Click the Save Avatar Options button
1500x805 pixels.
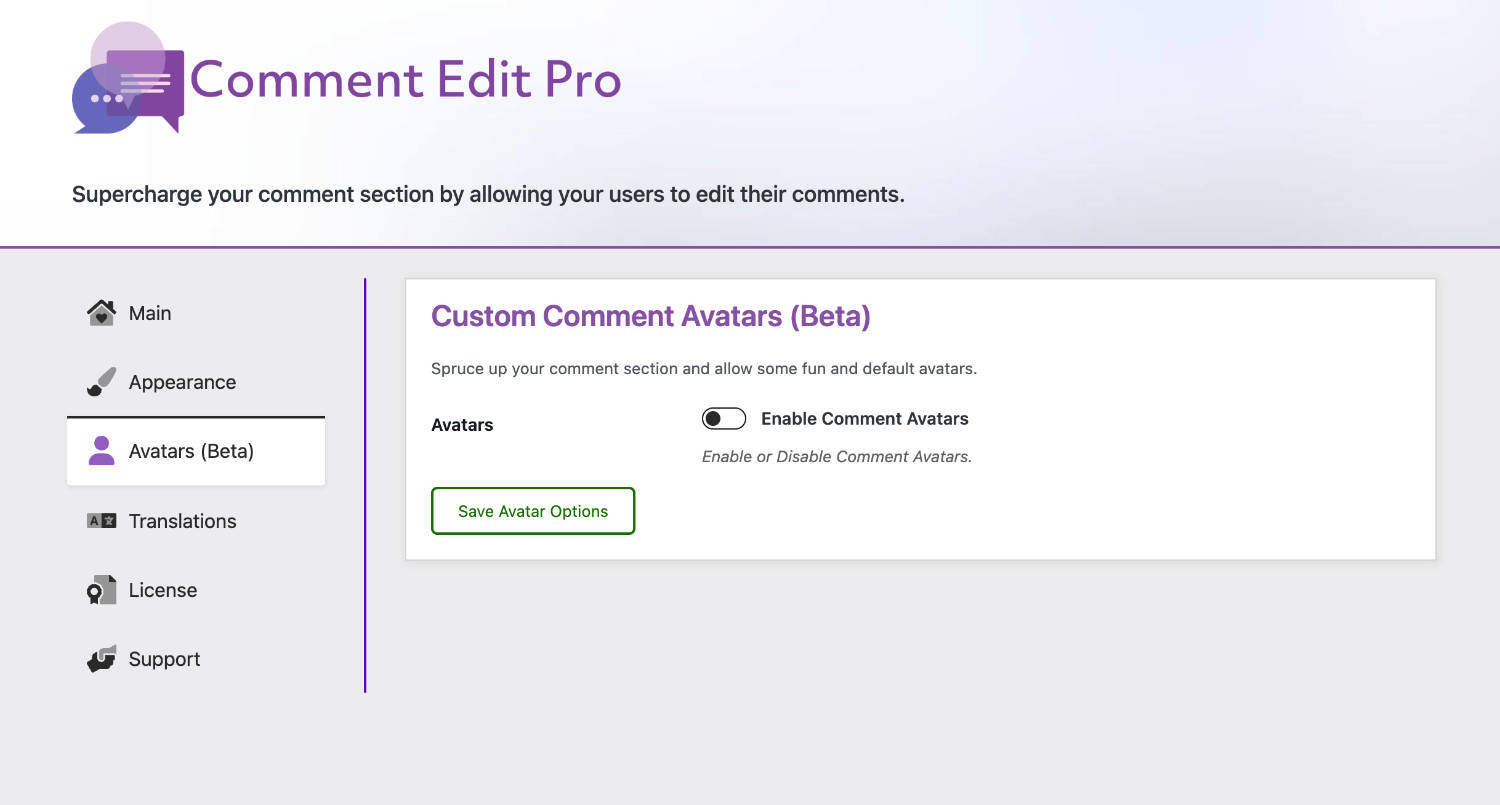(x=533, y=511)
